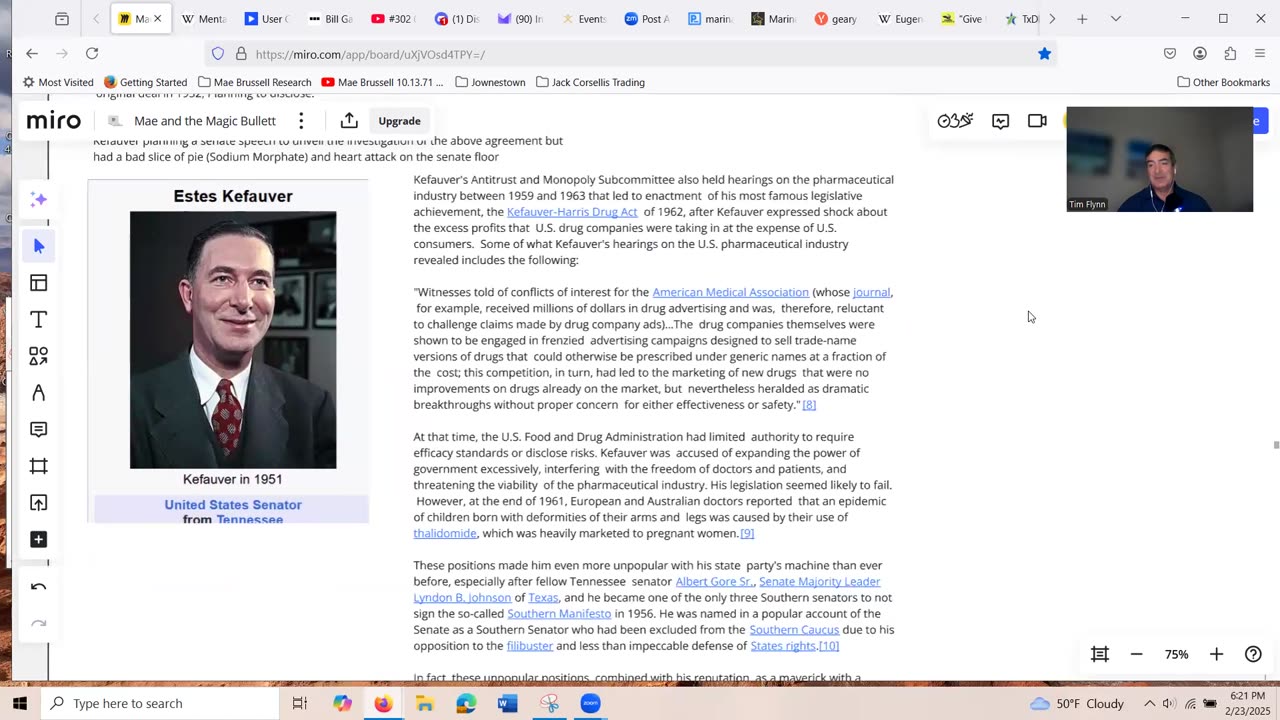Toggle the bookmark star for this page
Screen dimensions: 1280x720
coord(1044,54)
